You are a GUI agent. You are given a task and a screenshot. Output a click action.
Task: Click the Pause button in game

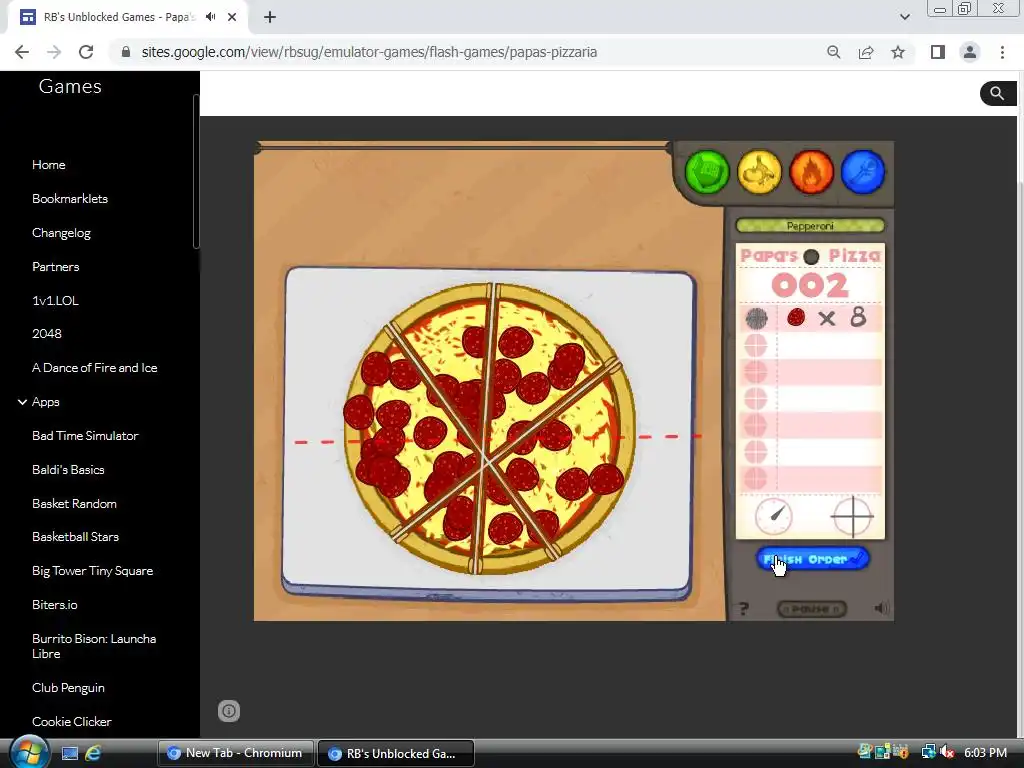coord(812,609)
